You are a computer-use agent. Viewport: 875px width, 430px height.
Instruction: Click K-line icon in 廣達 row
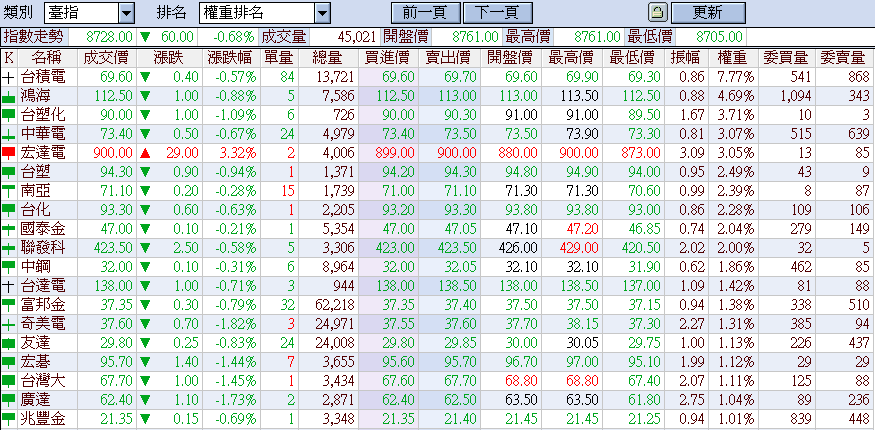pyautogui.click(x=8, y=399)
